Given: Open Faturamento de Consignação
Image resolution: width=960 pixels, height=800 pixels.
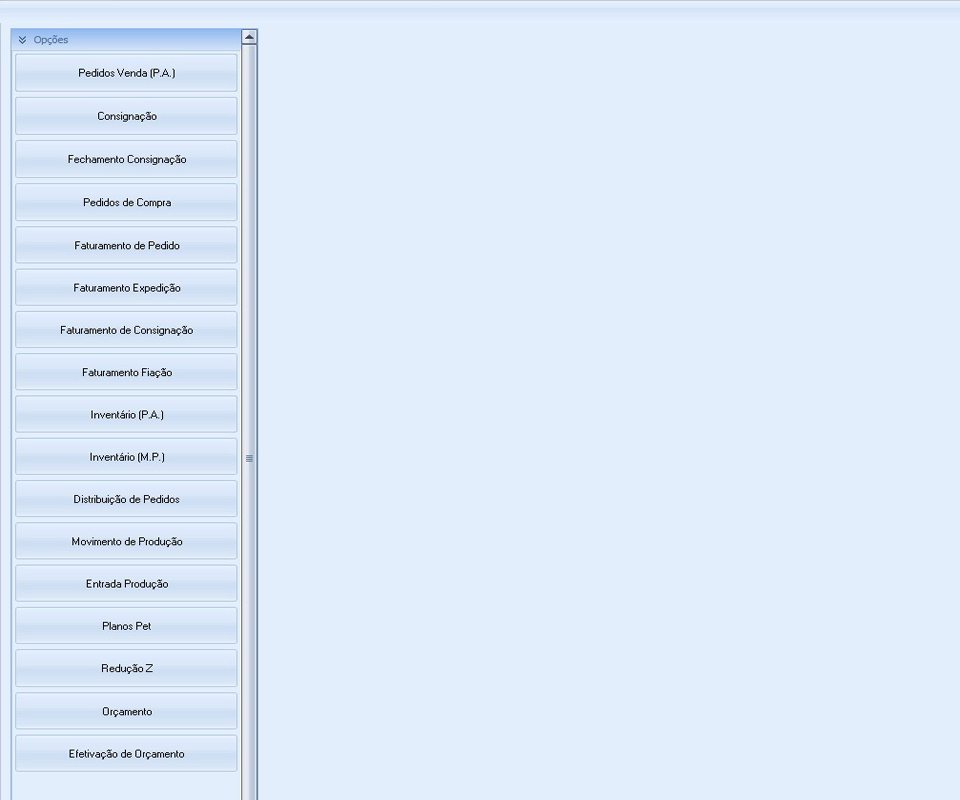Looking at the screenshot, I should pos(127,330).
